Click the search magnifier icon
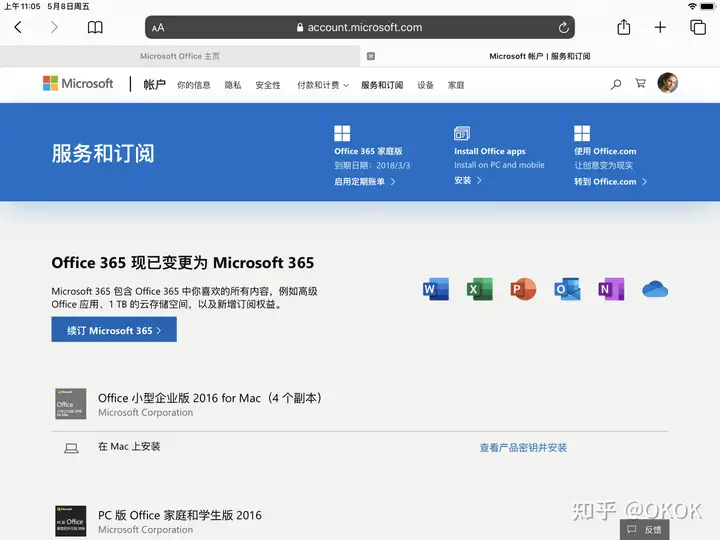720x540 pixels. [616, 84]
